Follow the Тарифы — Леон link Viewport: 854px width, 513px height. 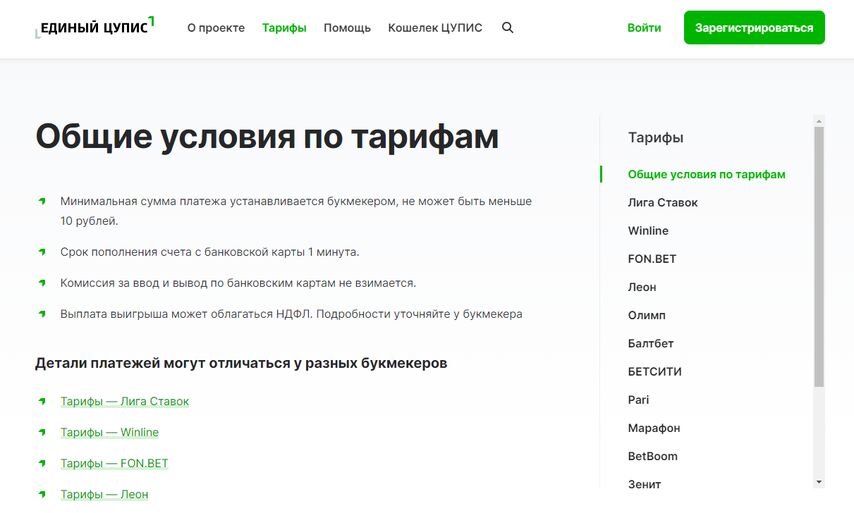[104, 494]
